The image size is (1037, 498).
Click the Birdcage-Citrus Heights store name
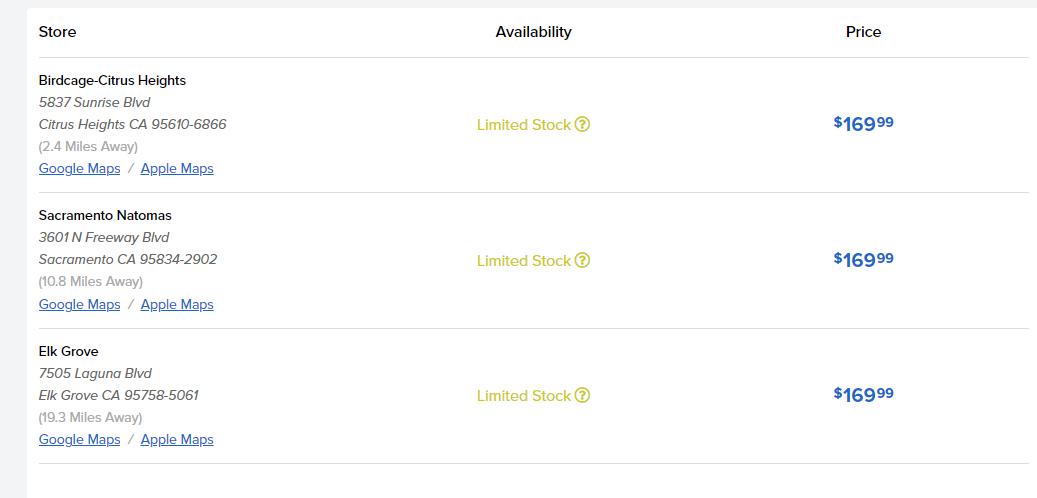112,81
